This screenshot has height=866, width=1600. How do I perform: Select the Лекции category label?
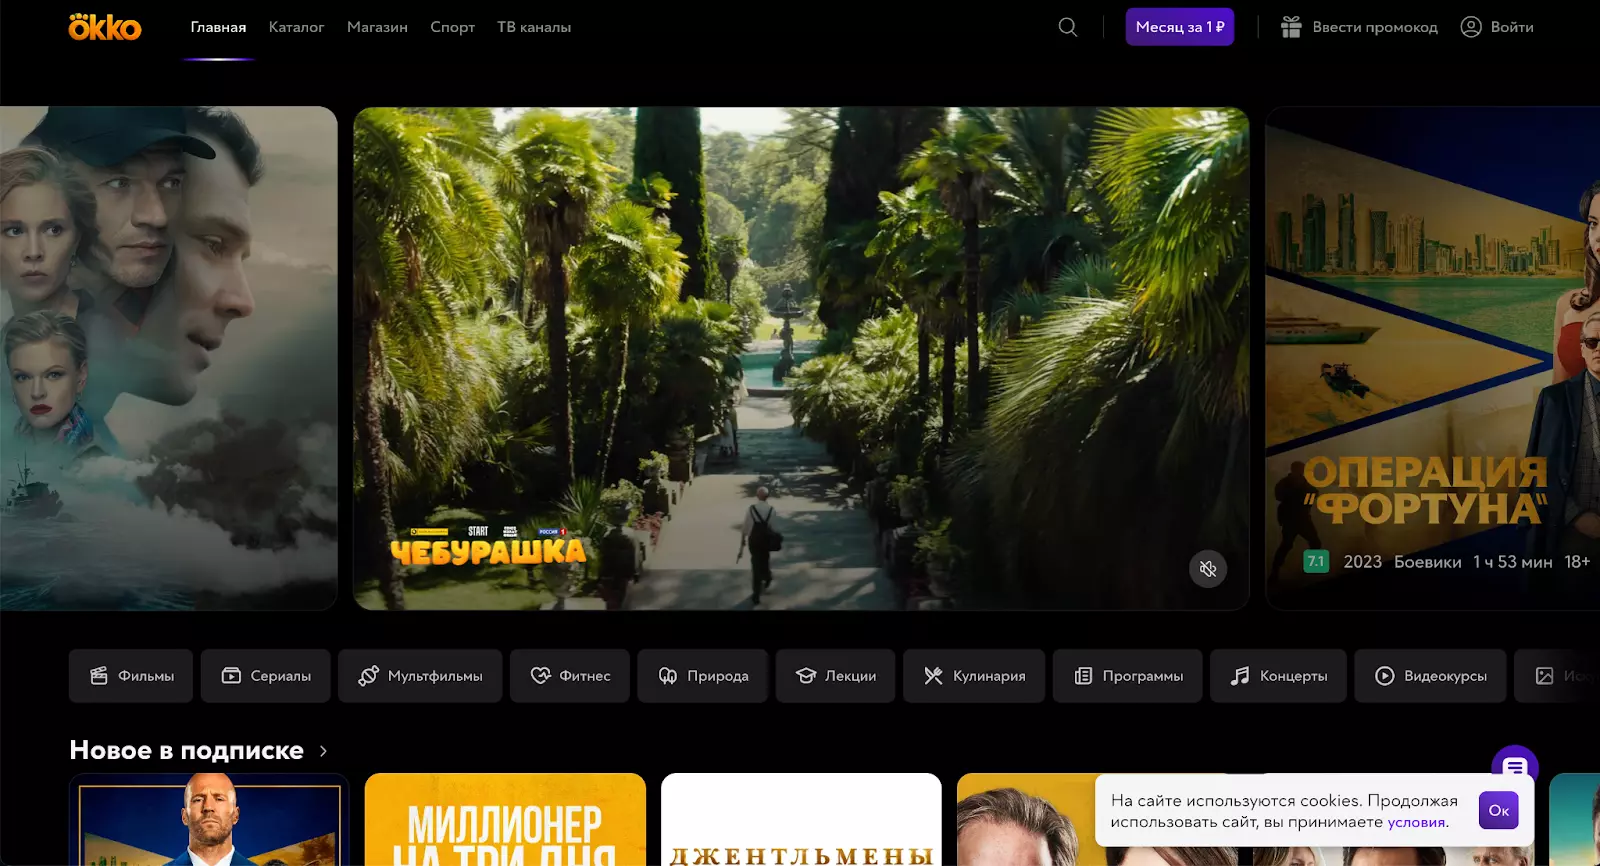(851, 676)
